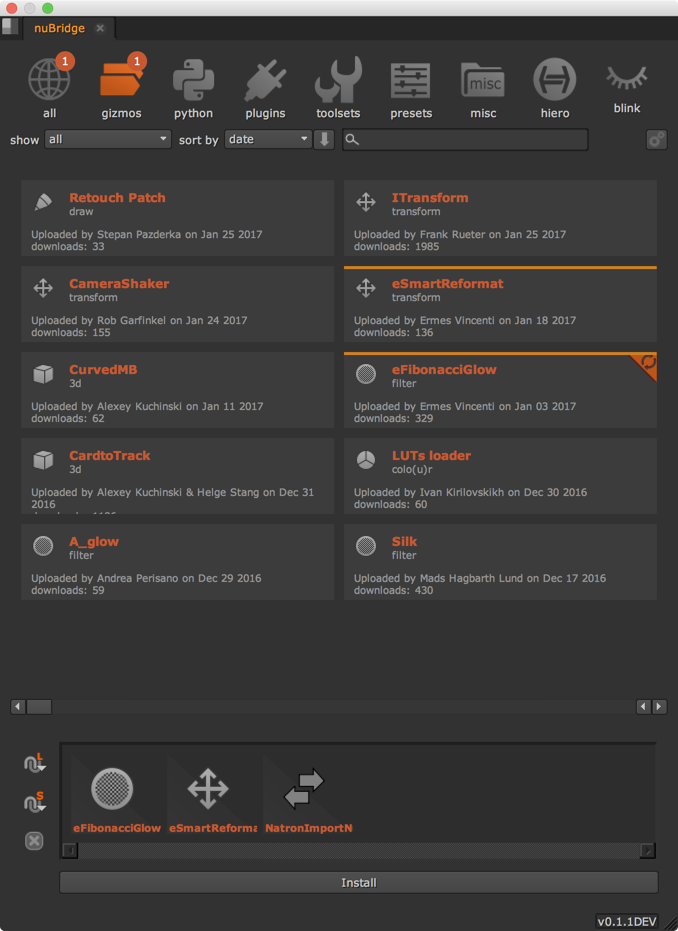Image resolution: width=678 pixels, height=931 pixels.
Task: Click the update badge on eFibonacciGlow card
Action: [x=646, y=364]
